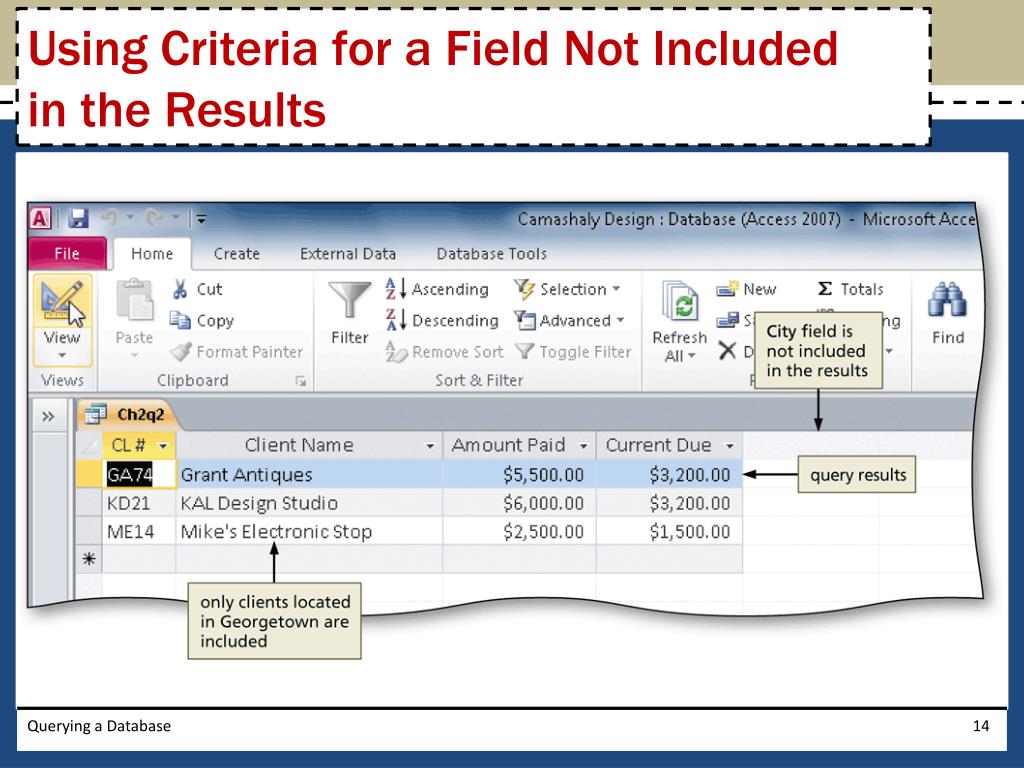The image size is (1024, 768).
Task: Click the View design icon button
Action: coord(62,302)
